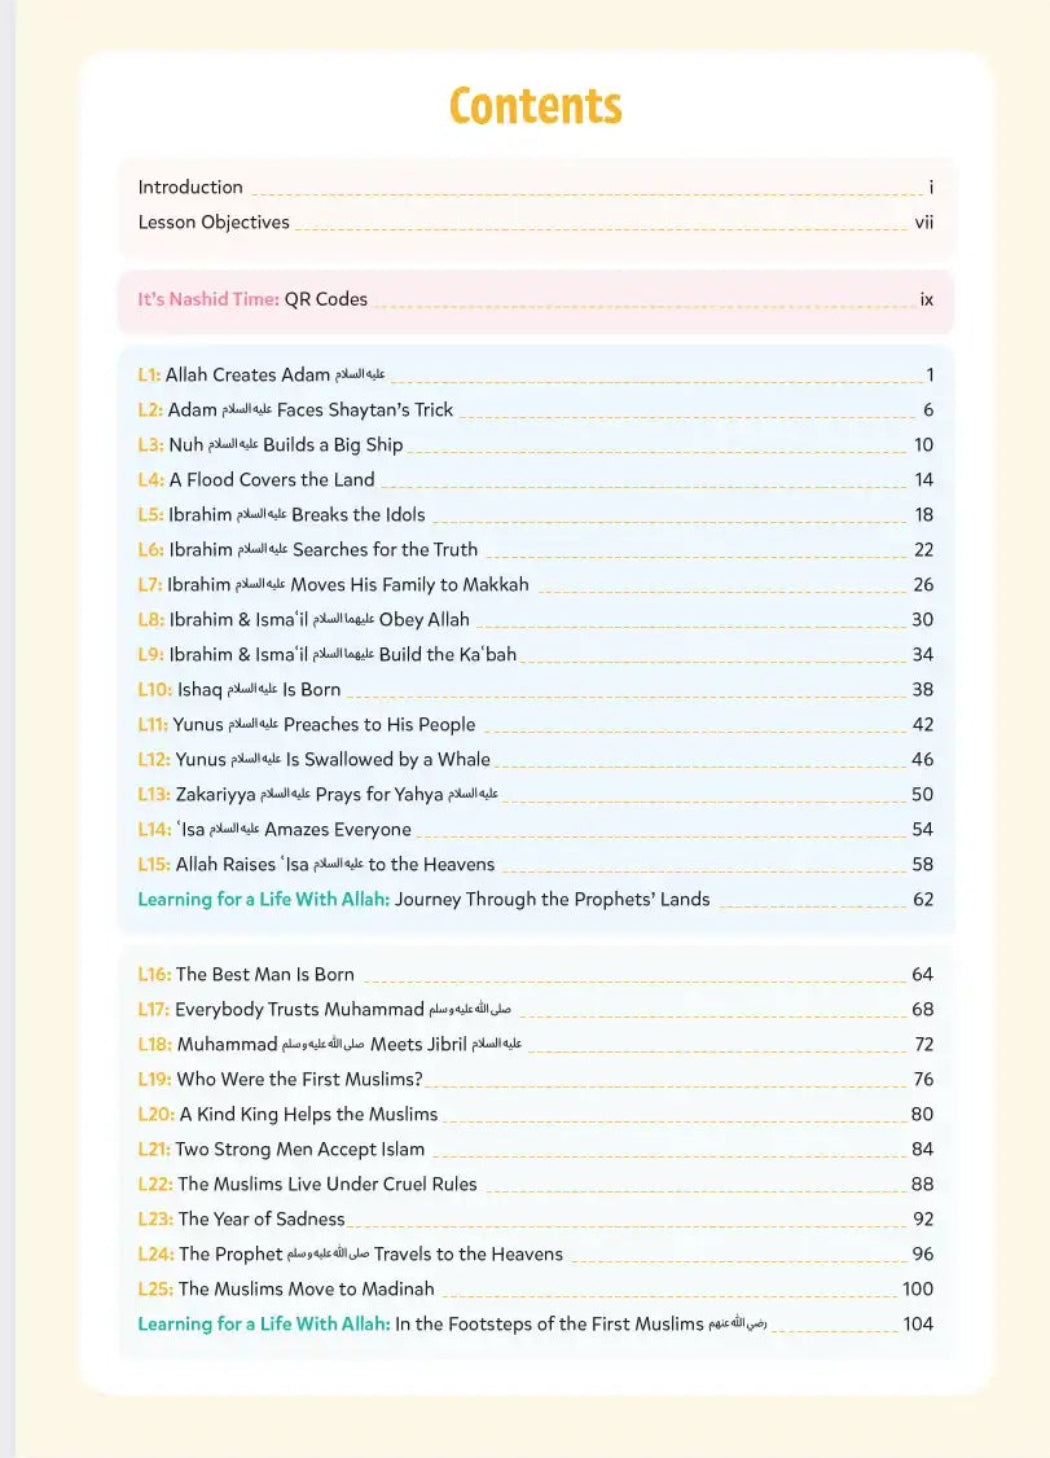Open Lesson 21: Two Strong Men Accept Islam

coord(280,1149)
